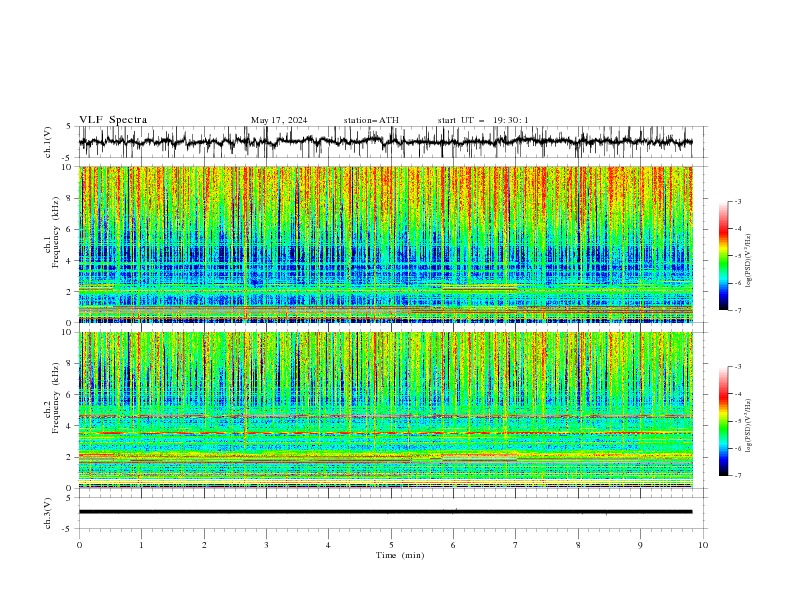This screenshot has width=792, height=612.
Task: Click the "8" minute time tick label
Action: coord(578,545)
